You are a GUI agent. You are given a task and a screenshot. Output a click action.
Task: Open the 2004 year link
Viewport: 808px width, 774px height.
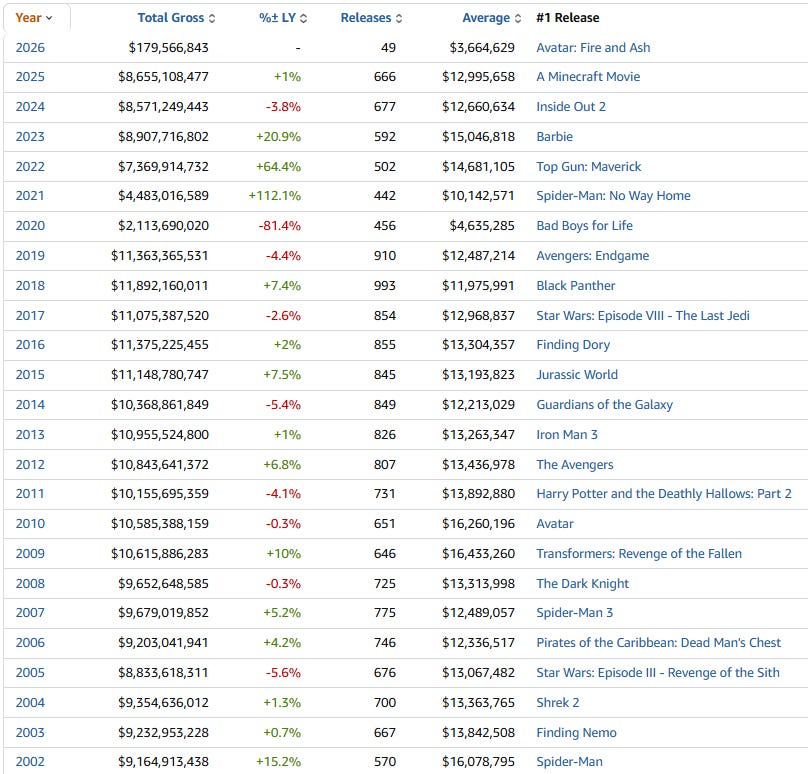click(x=30, y=702)
